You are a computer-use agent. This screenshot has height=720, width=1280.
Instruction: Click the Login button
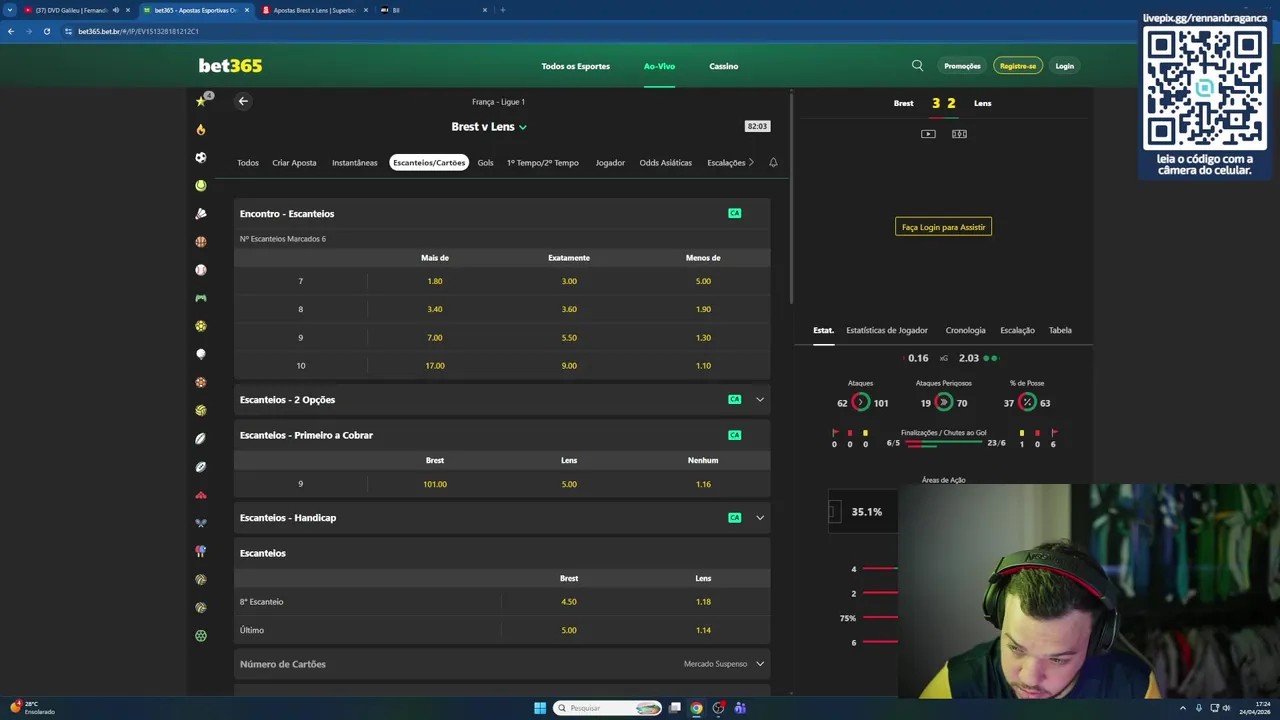click(1064, 66)
